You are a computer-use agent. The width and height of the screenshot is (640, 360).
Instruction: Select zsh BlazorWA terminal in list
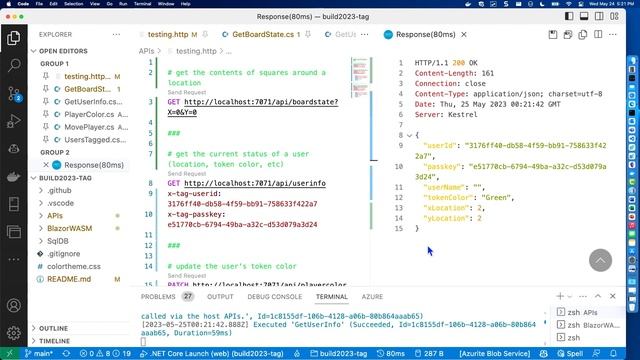(x=588, y=325)
